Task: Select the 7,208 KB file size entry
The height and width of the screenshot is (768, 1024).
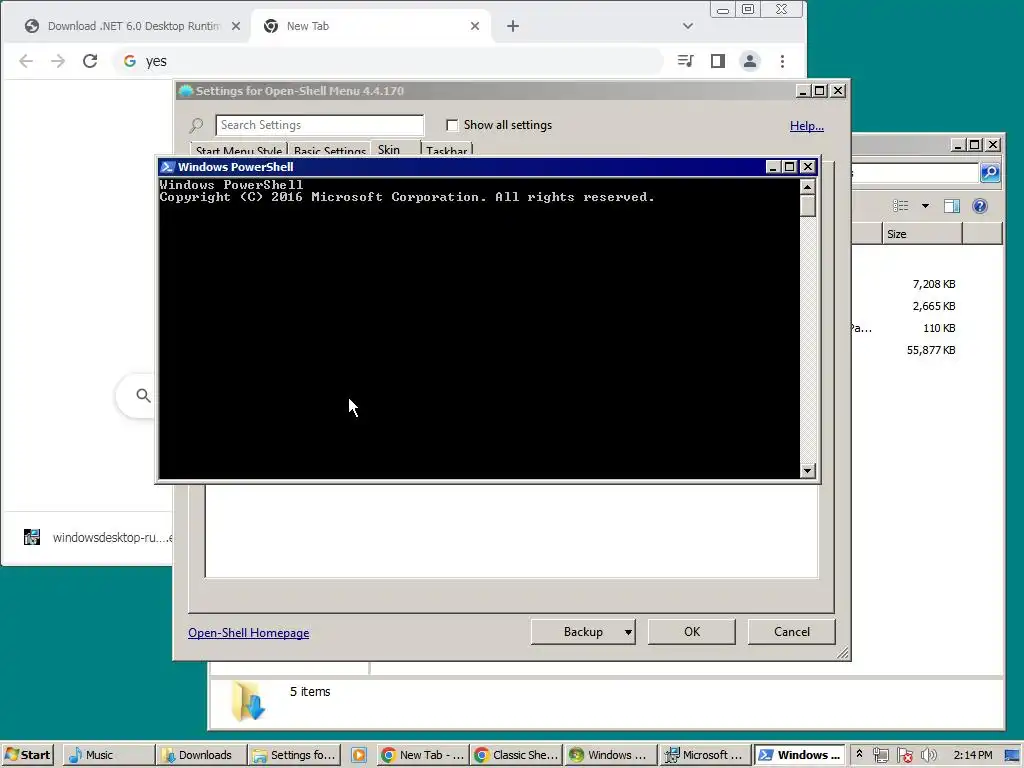Action: 934,284
